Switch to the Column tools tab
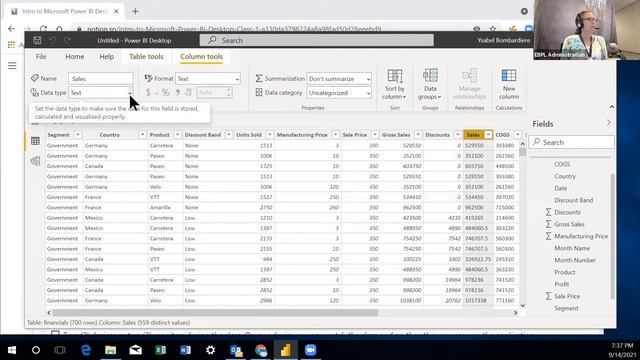The width and height of the screenshot is (640, 360). point(202,56)
